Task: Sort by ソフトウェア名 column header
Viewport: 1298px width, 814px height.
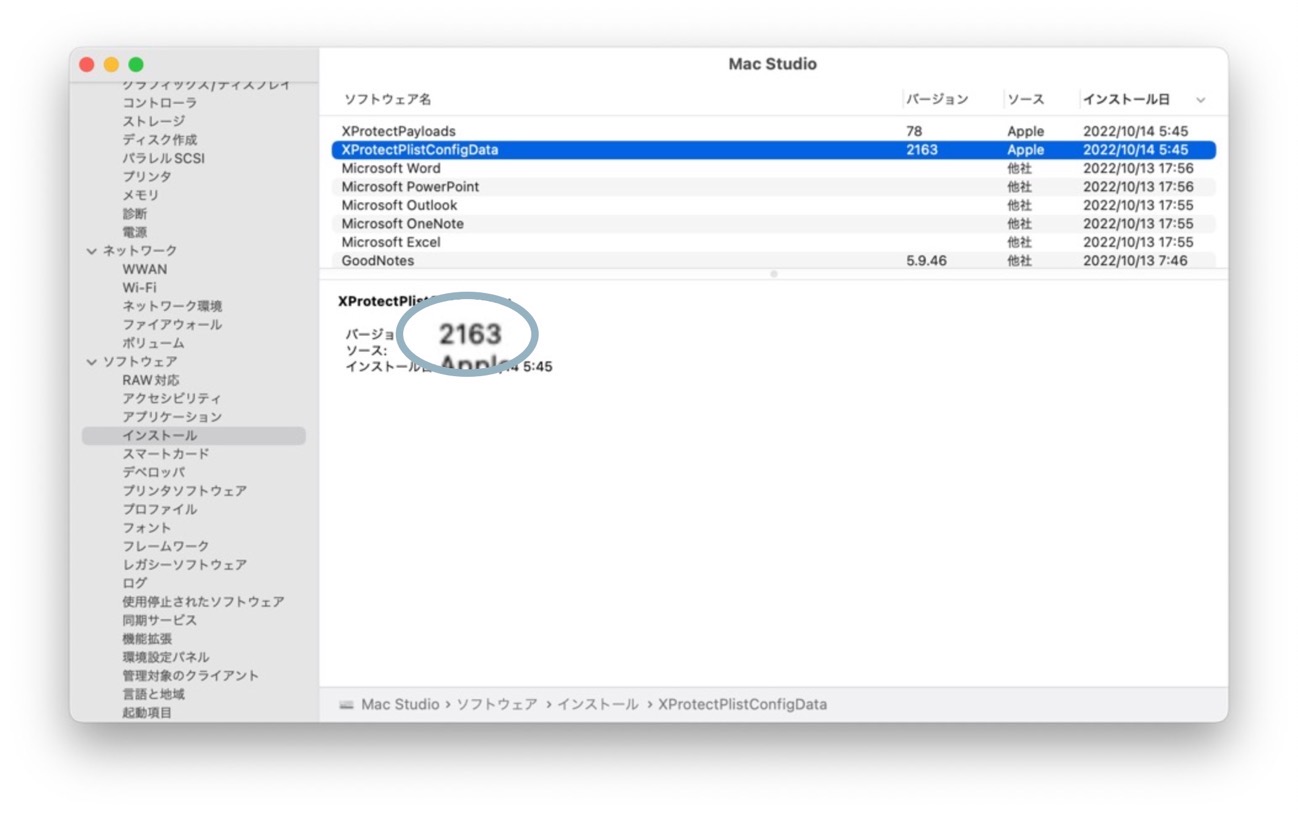Action: (388, 100)
